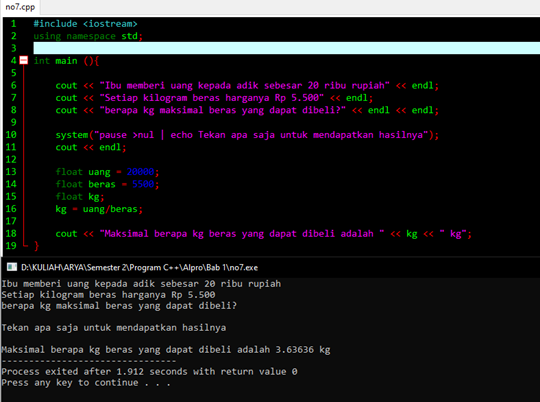This screenshot has height=402, width=540.
Task: Click console output 'berapa kg maksimal beras'
Action: tap(119, 306)
